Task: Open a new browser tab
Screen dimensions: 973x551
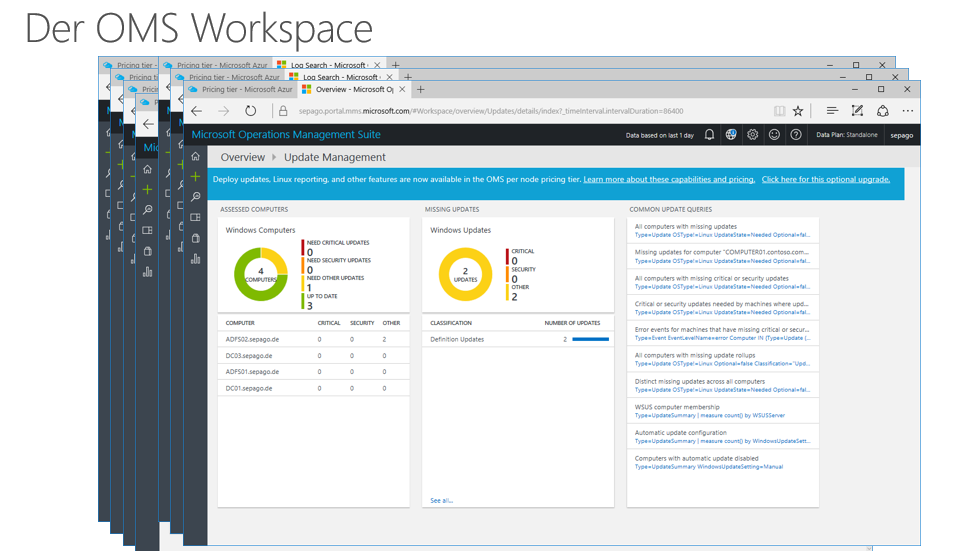Action: (421, 89)
